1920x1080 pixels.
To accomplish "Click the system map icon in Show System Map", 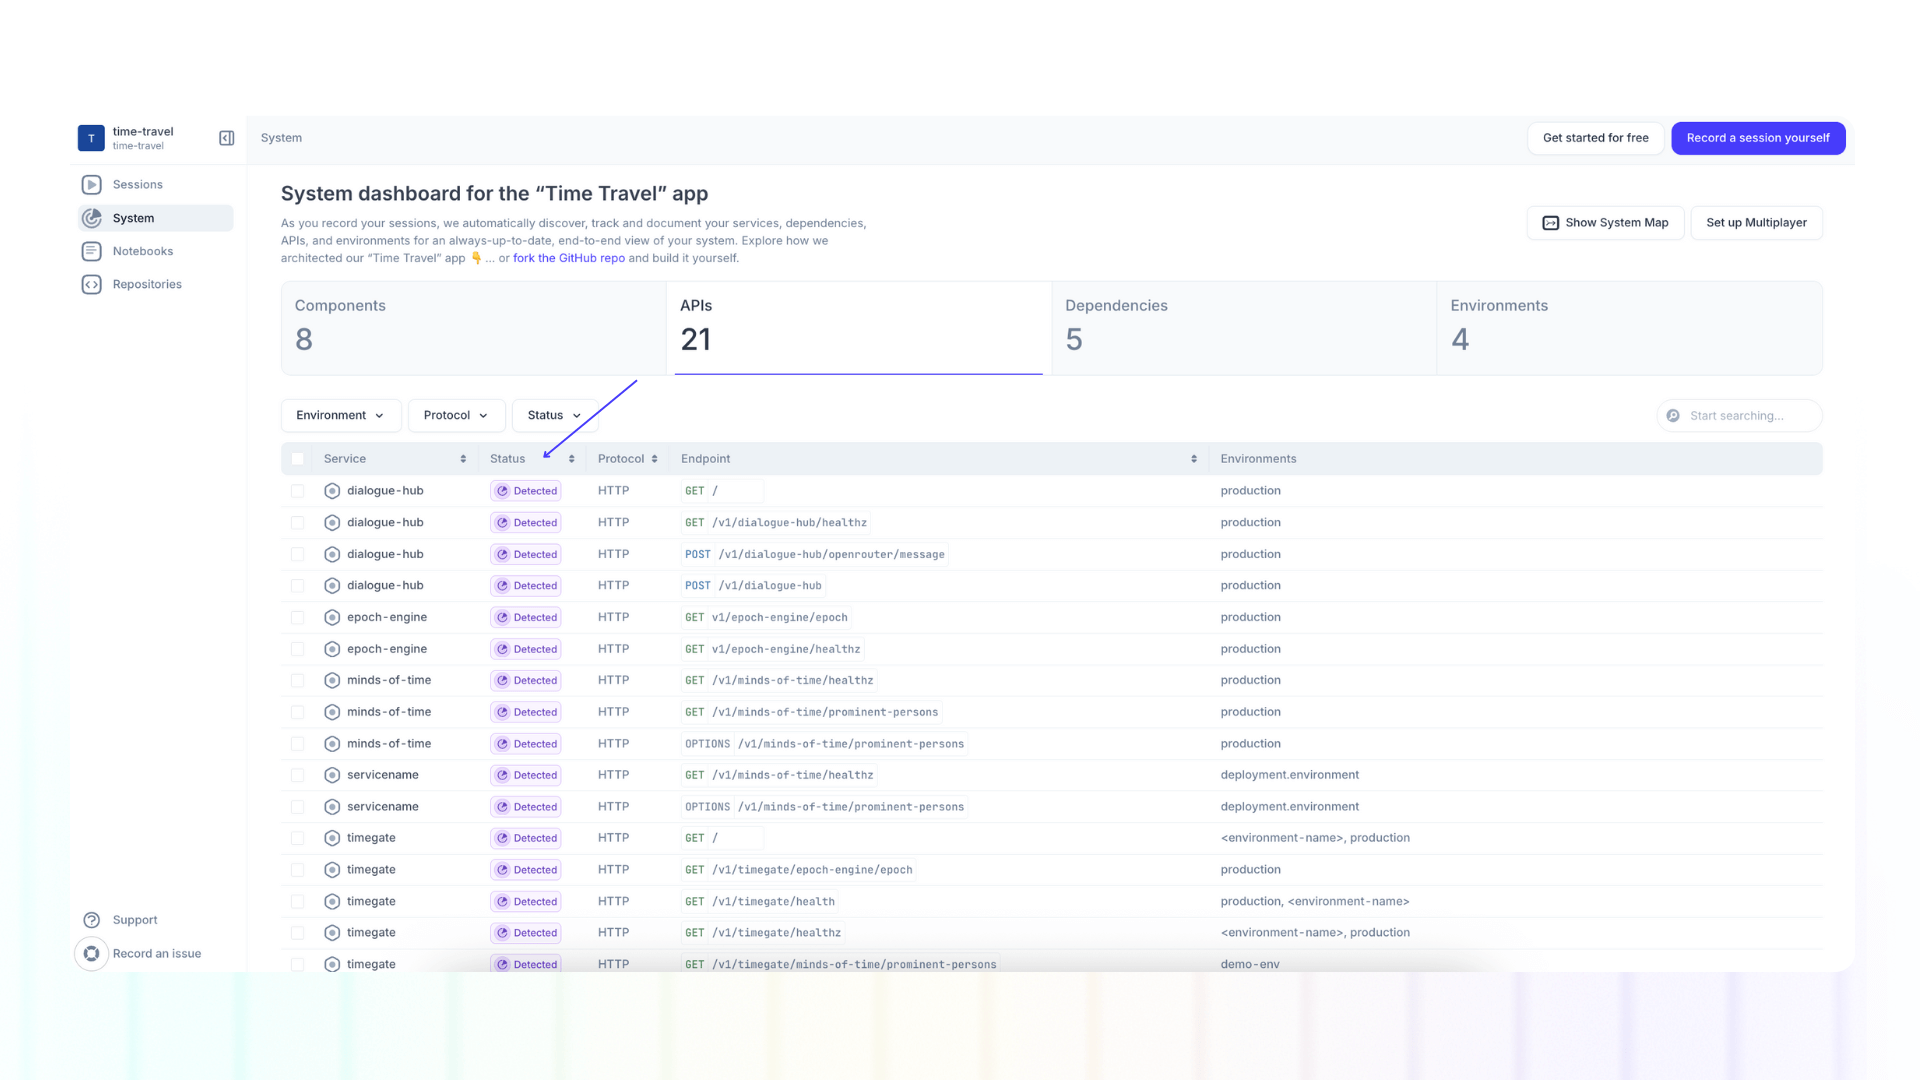I will click(x=1551, y=223).
